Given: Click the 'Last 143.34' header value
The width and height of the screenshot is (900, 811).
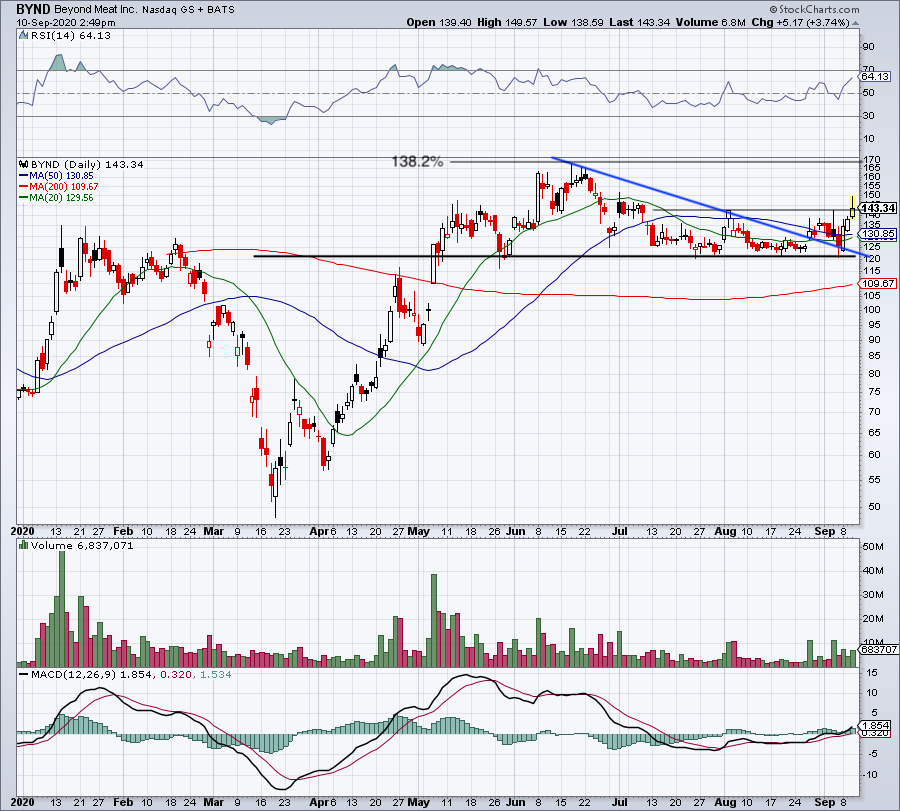Looking at the screenshot, I should click(x=639, y=22).
